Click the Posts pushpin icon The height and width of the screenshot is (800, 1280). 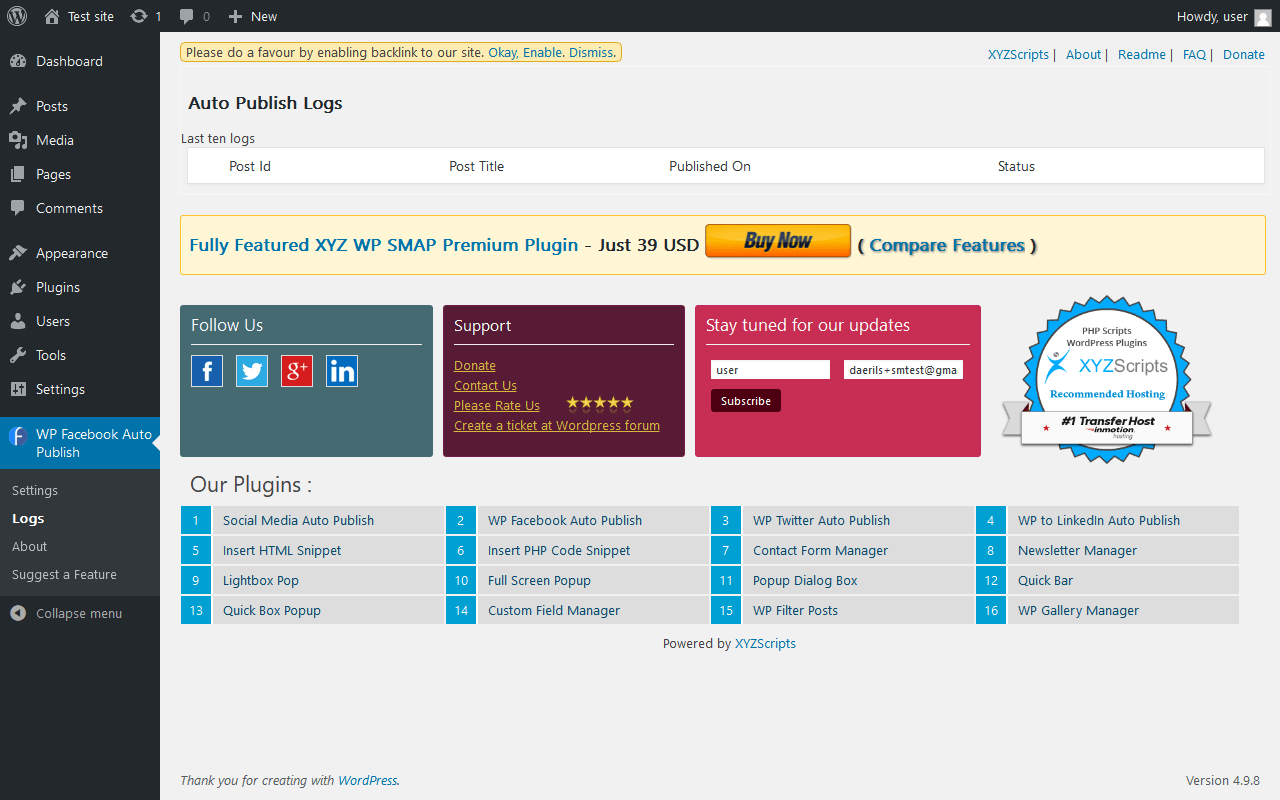point(18,106)
